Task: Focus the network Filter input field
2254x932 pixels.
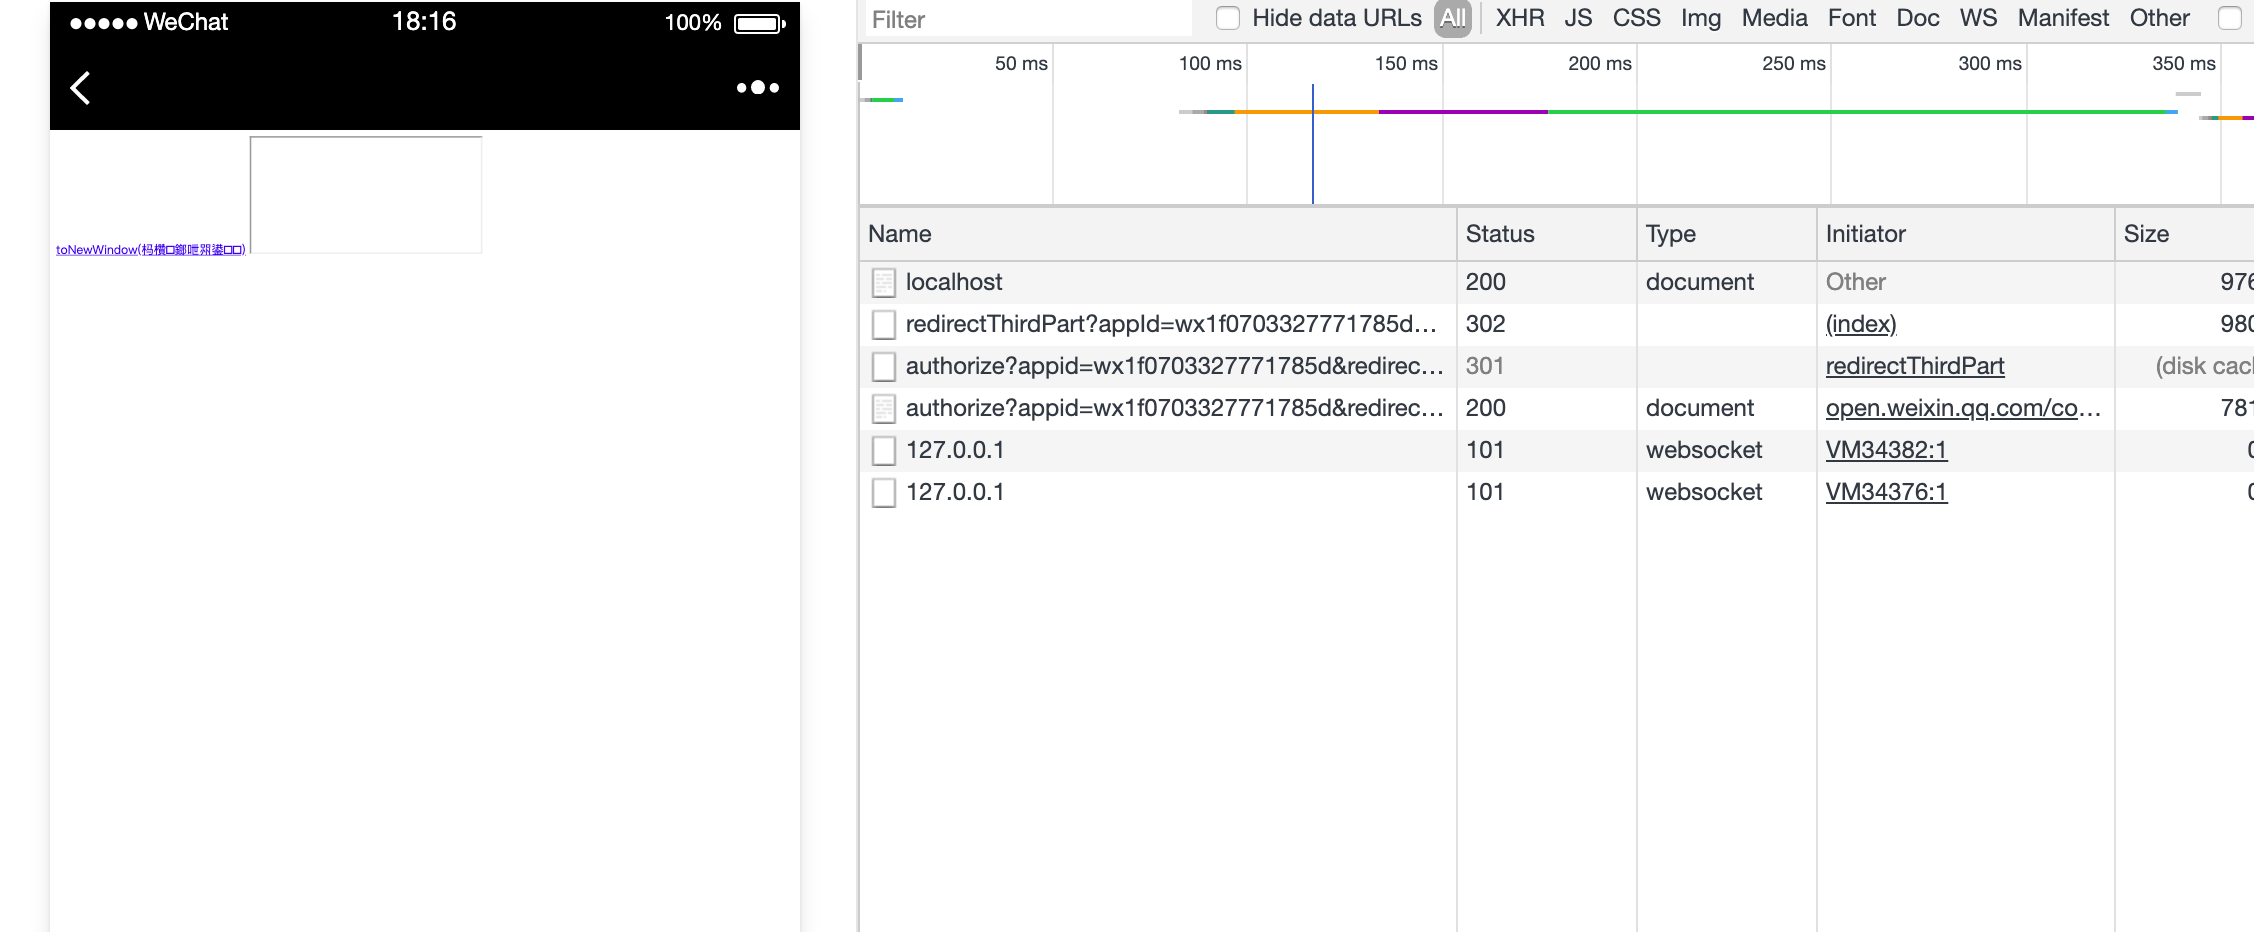Action: coord(1028,19)
